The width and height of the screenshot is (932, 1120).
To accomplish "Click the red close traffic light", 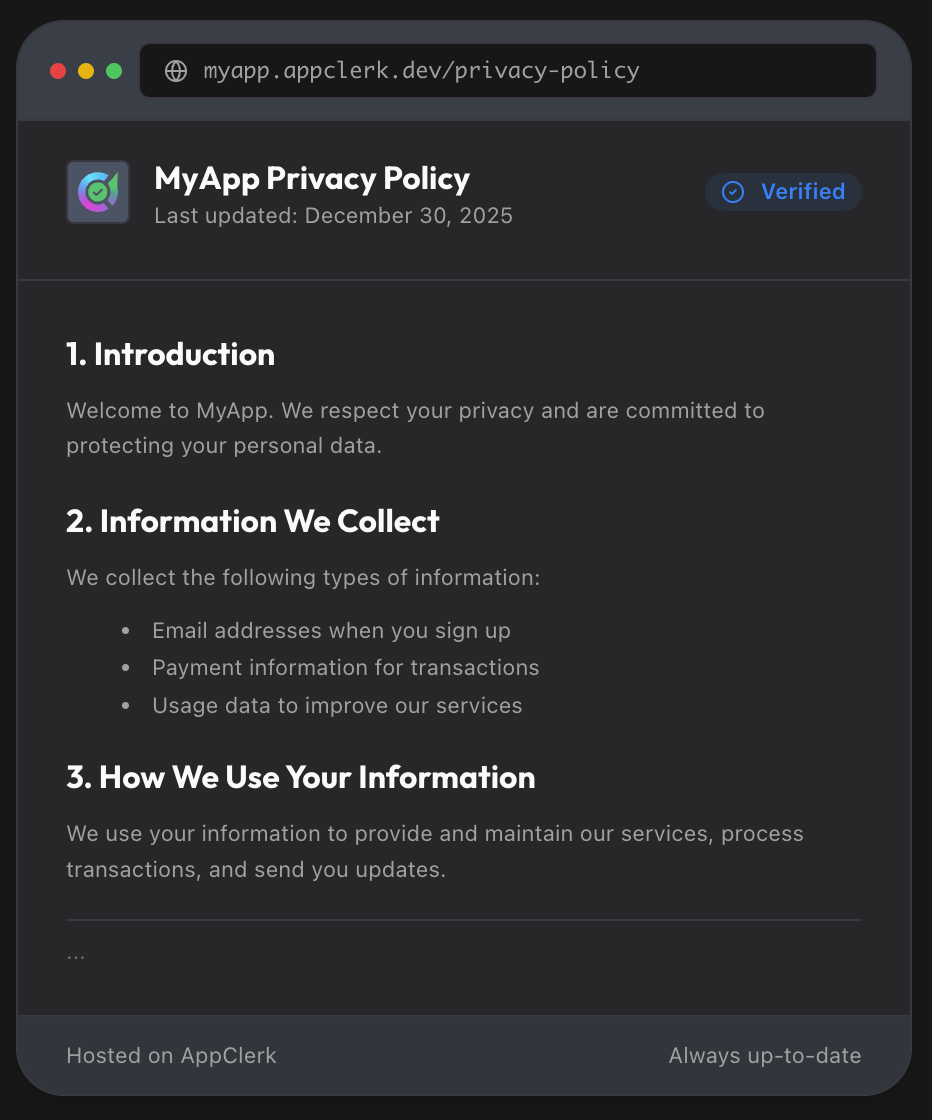I will [x=58, y=70].
